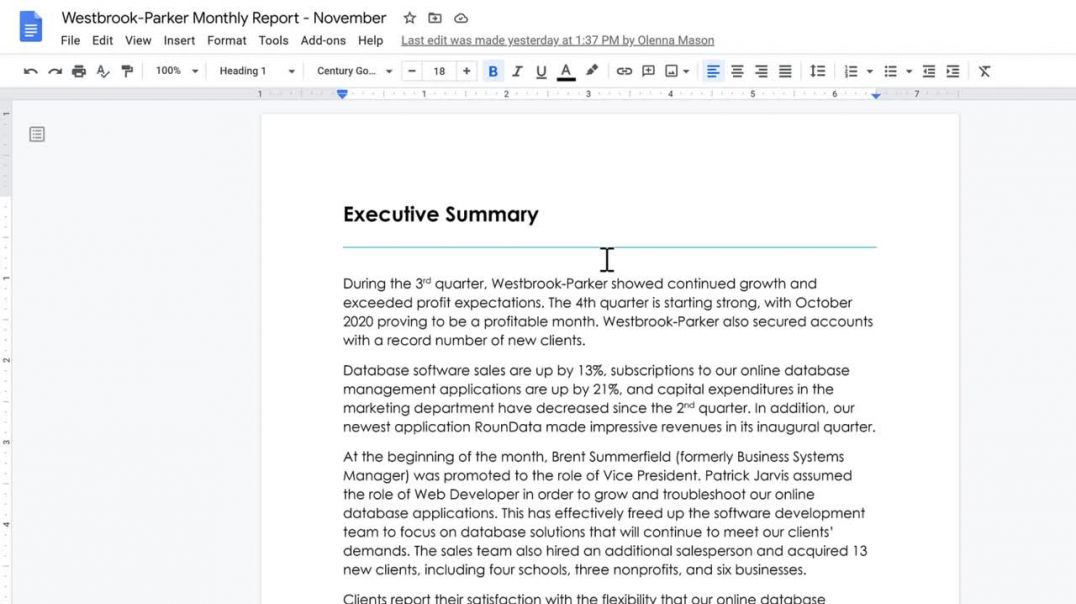
Task: Open the Google Docs home icon
Action: pyautogui.click(x=30, y=27)
